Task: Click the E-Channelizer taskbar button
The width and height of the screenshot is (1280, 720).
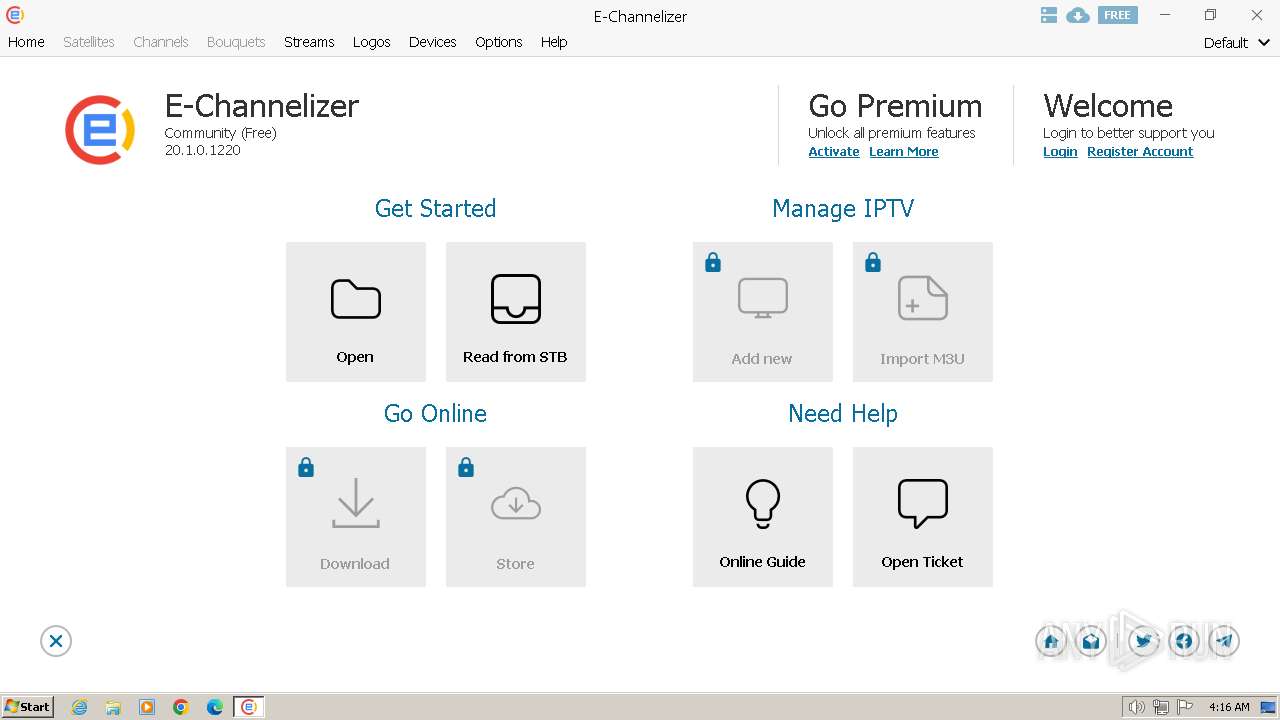Action: click(x=249, y=707)
